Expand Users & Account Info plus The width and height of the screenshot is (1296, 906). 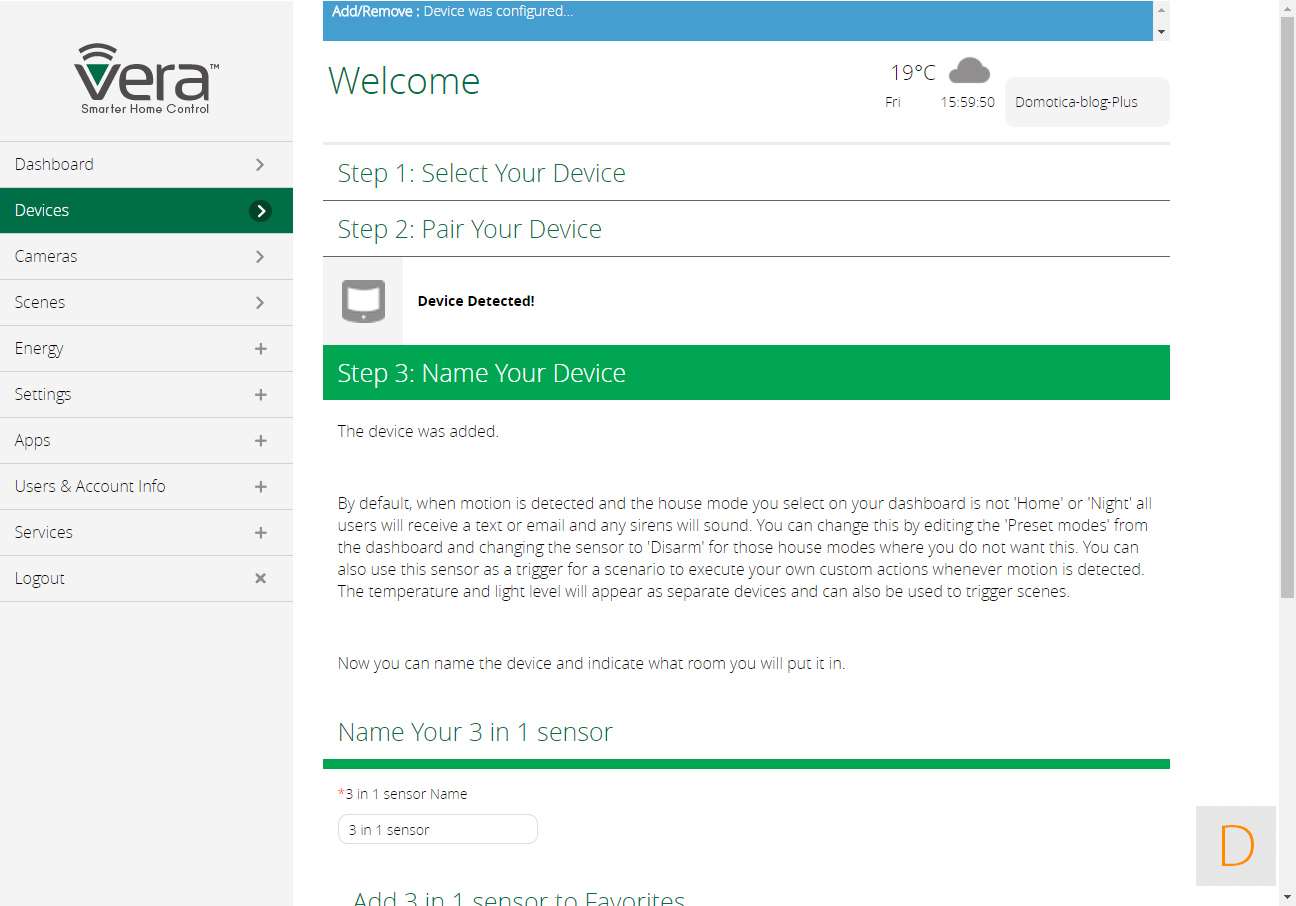260,486
